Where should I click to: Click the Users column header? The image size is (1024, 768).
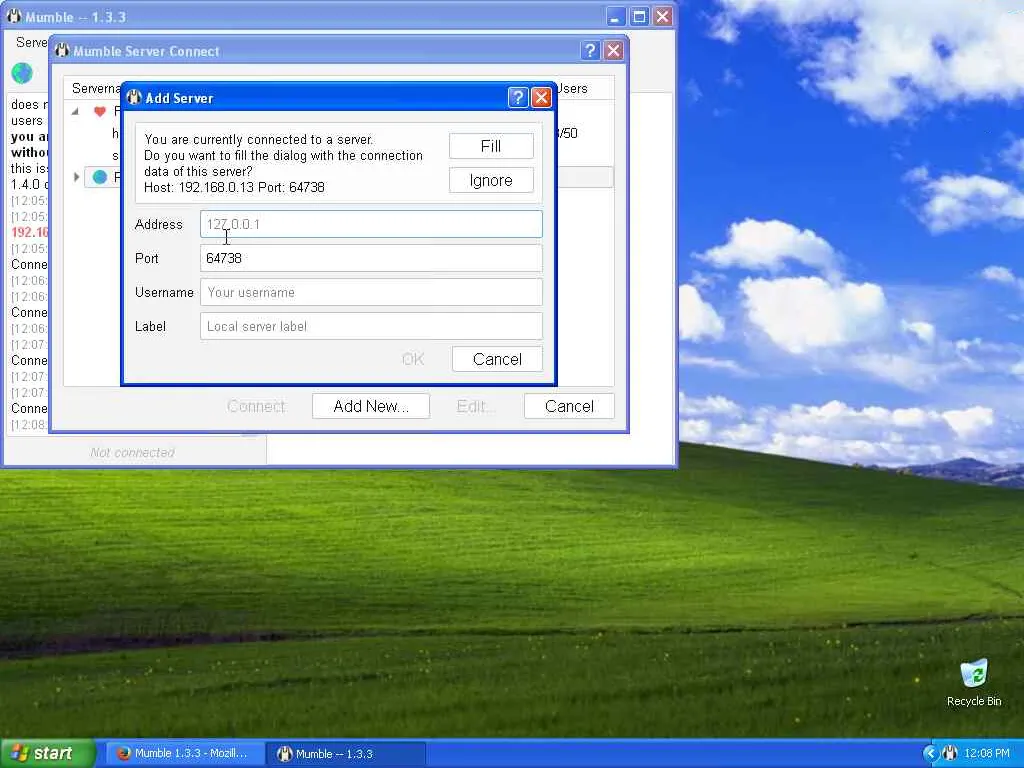pyautogui.click(x=572, y=88)
